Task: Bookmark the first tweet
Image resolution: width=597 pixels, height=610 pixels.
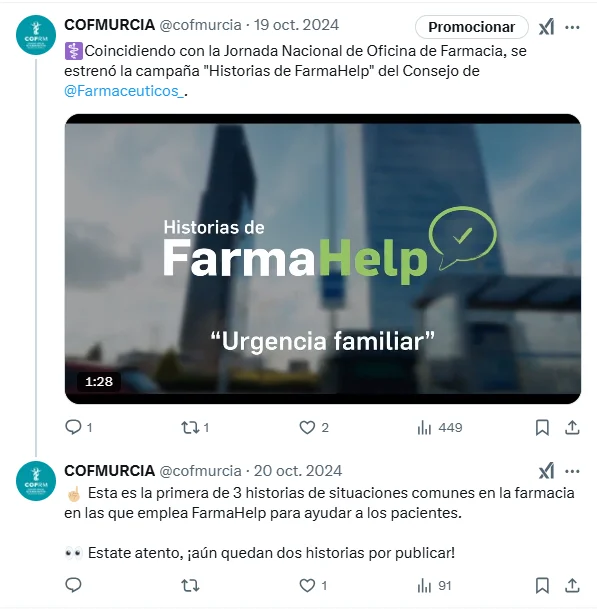Action: tap(542, 428)
